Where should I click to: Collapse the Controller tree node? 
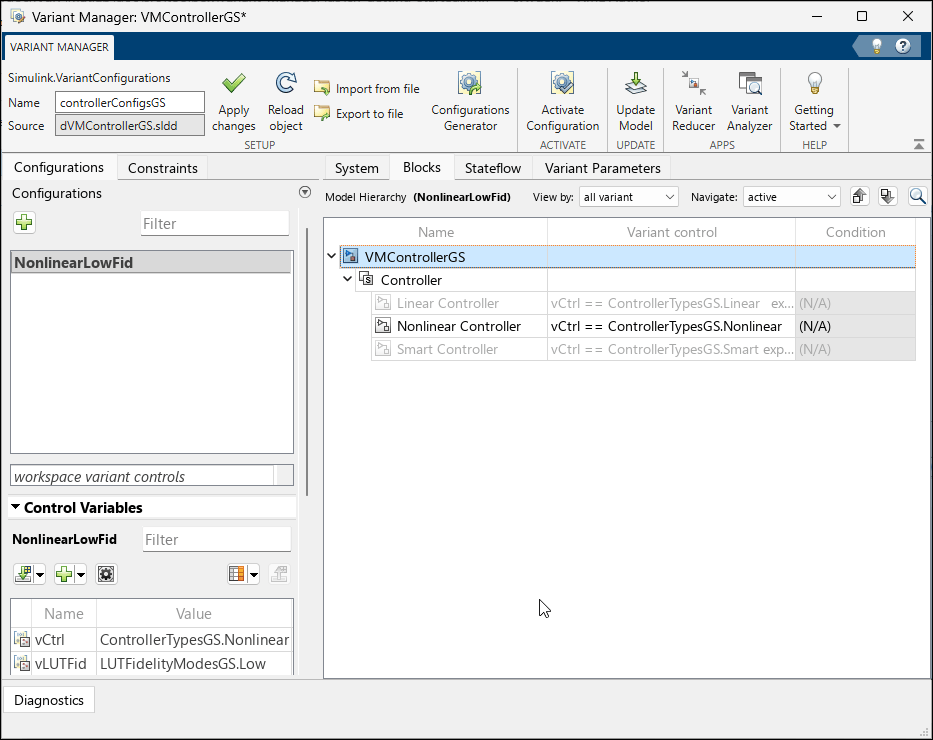(x=348, y=279)
